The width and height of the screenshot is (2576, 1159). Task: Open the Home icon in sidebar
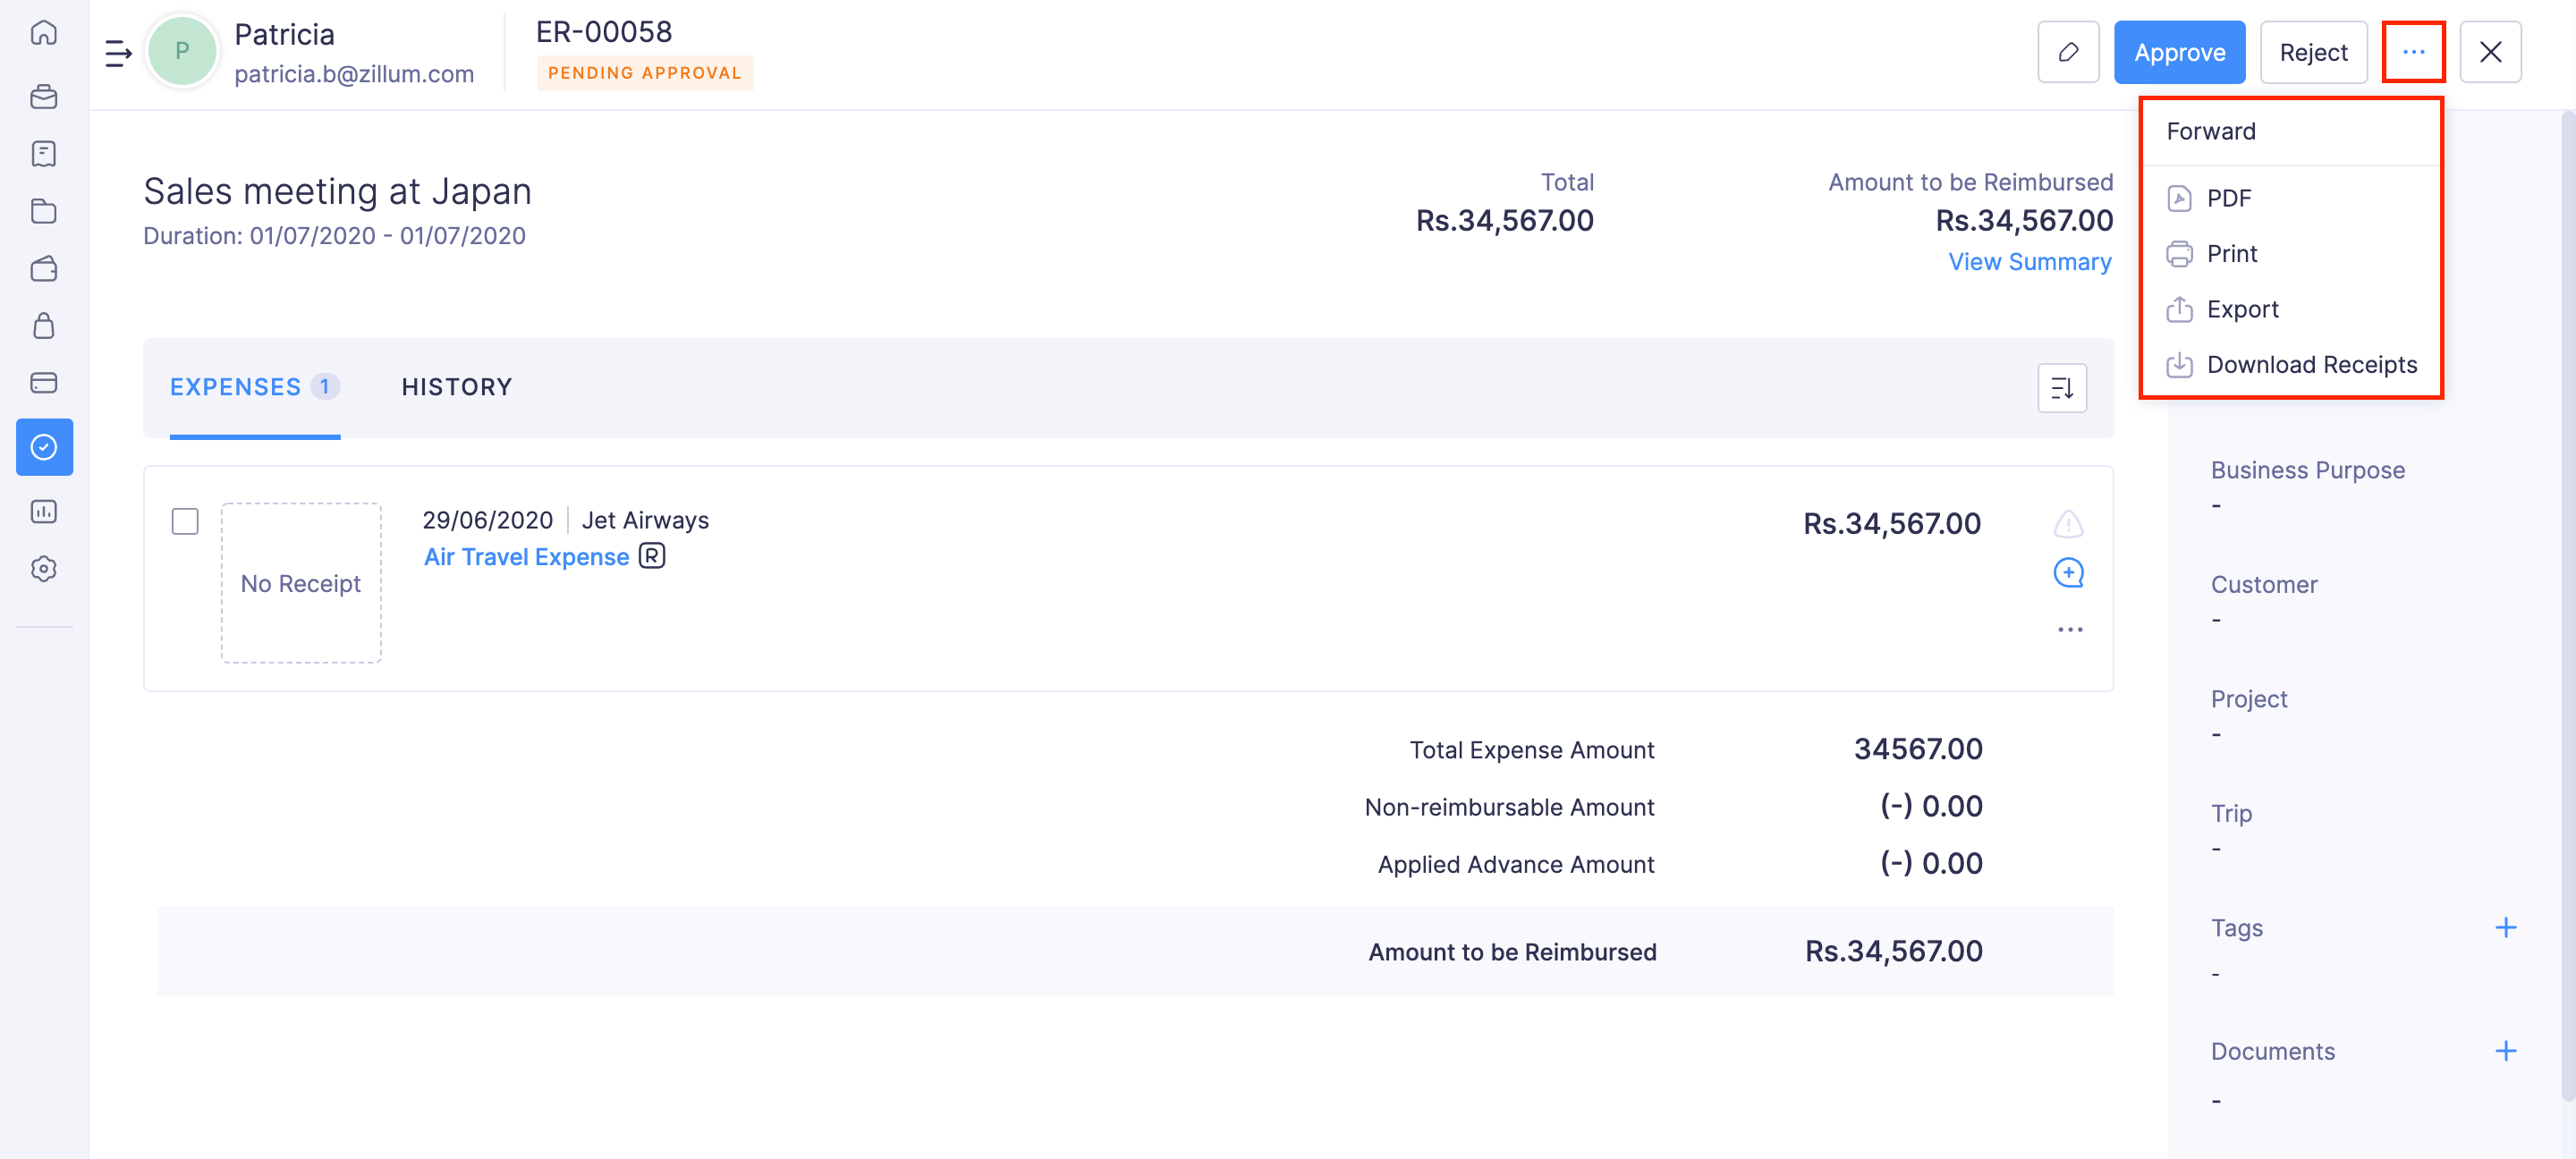tap(44, 33)
